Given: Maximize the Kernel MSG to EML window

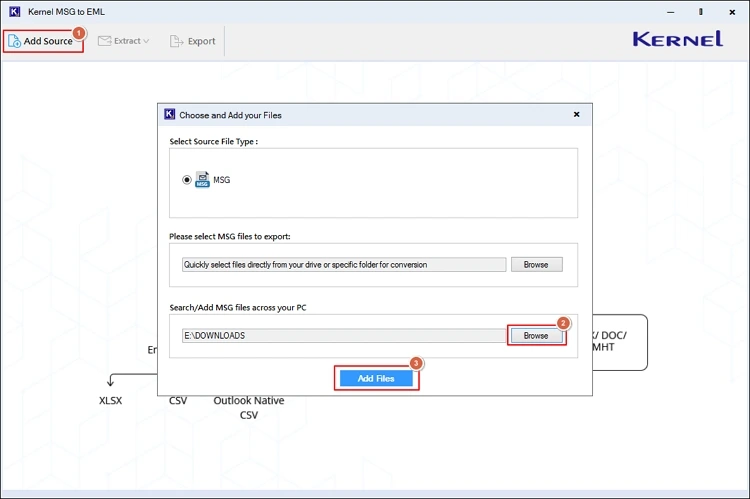Looking at the screenshot, I should tap(701, 12).
